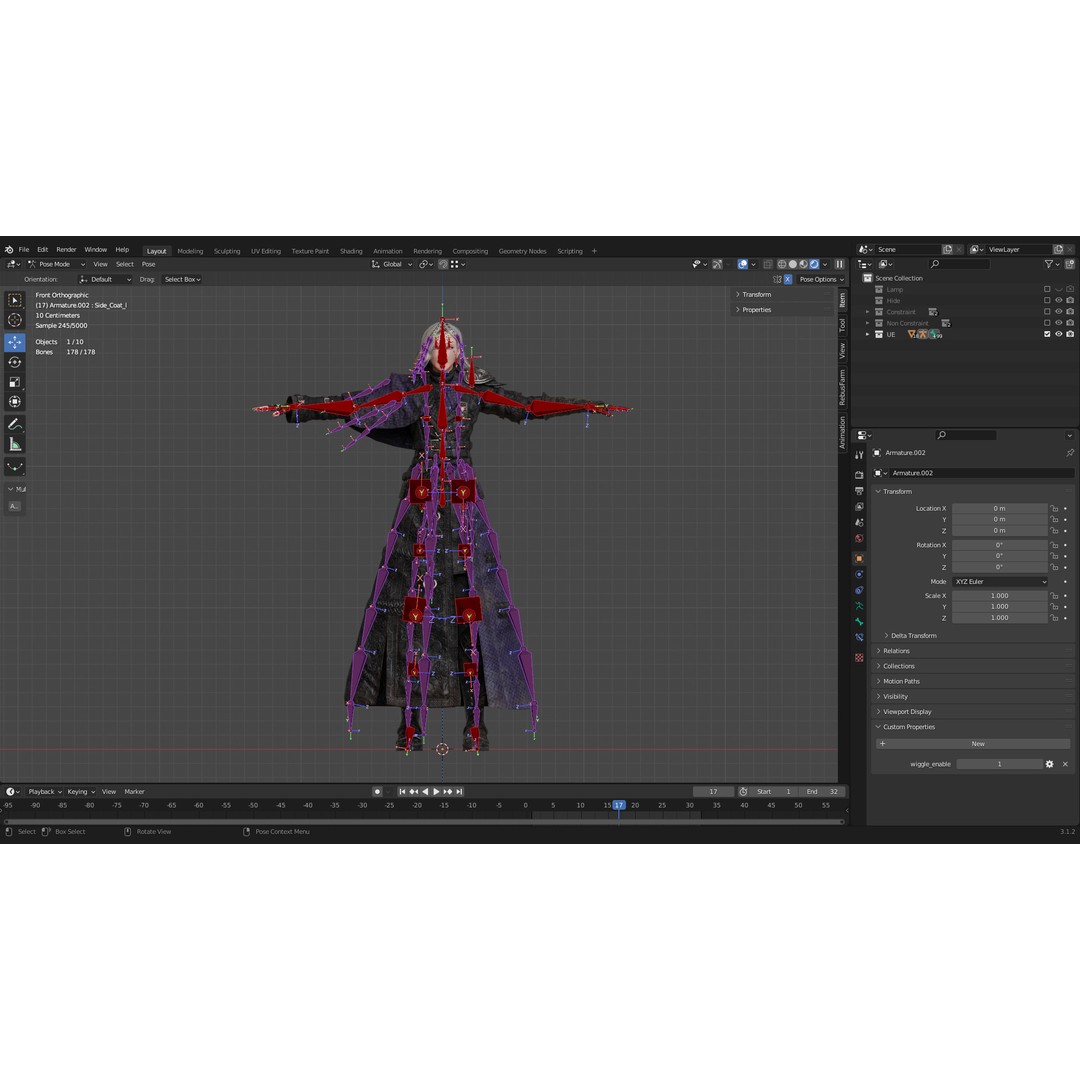
Task: Select the Breakdowner pose tool
Action: [14, 466]
